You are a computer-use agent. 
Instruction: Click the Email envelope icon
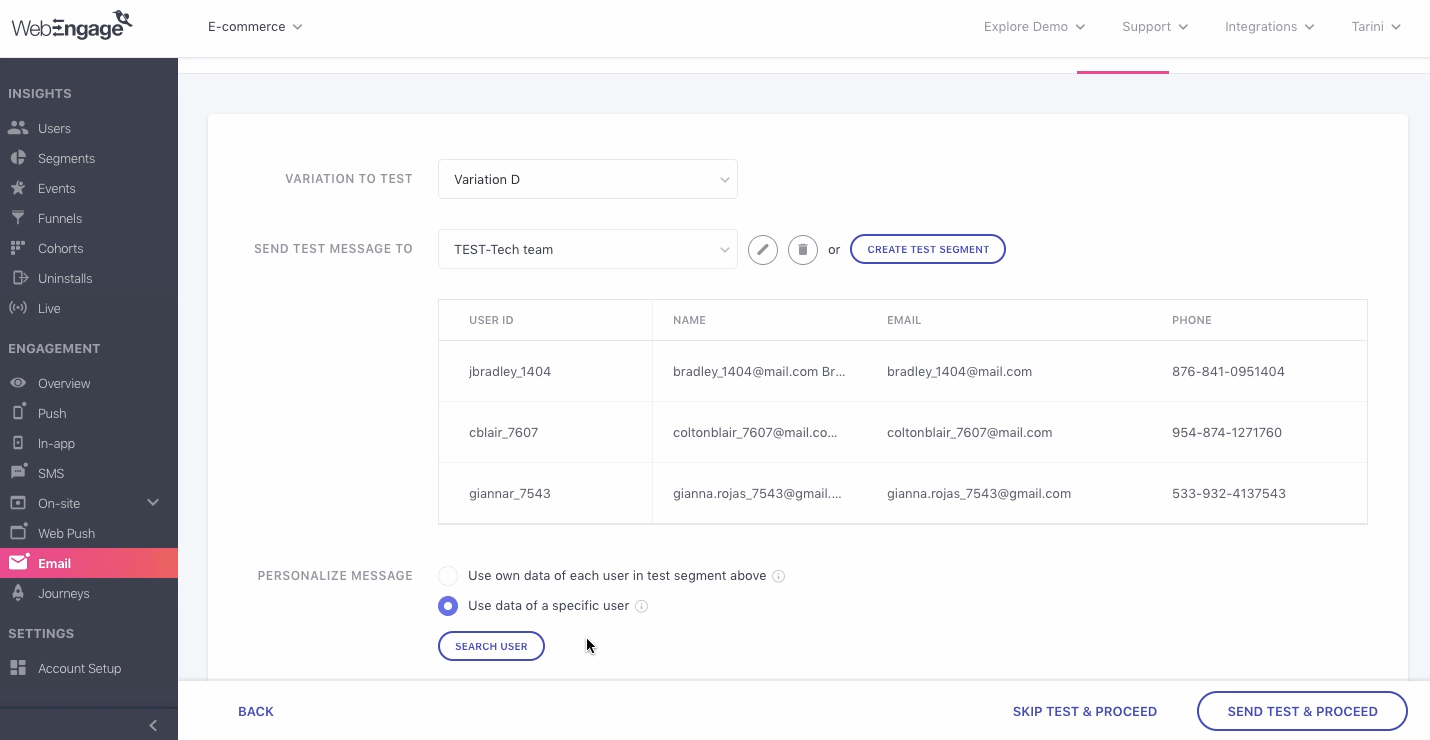tap(18, 563)
